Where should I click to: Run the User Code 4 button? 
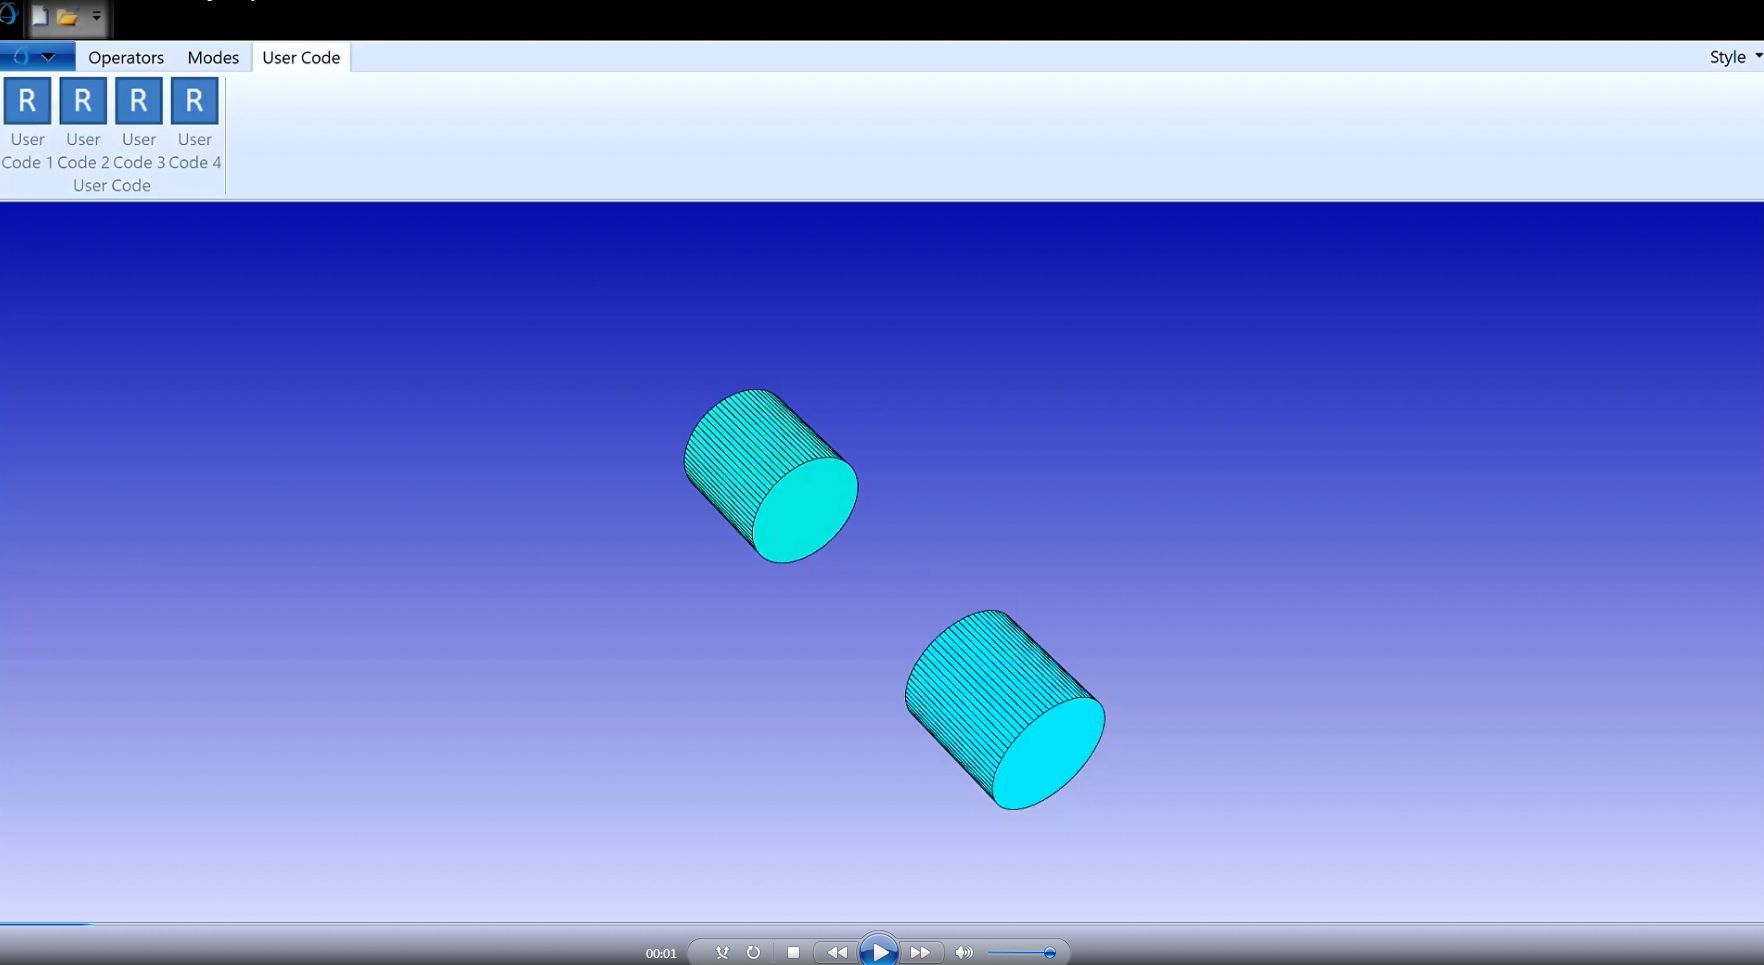click(x=195, y=124)
